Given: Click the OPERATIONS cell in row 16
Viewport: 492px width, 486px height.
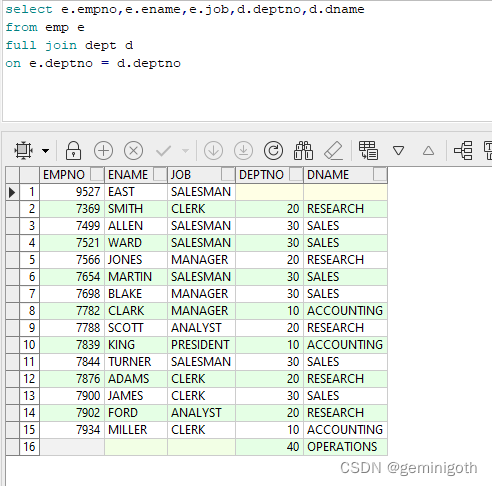Looking at the screenshot, I should [x=345, y=447].
